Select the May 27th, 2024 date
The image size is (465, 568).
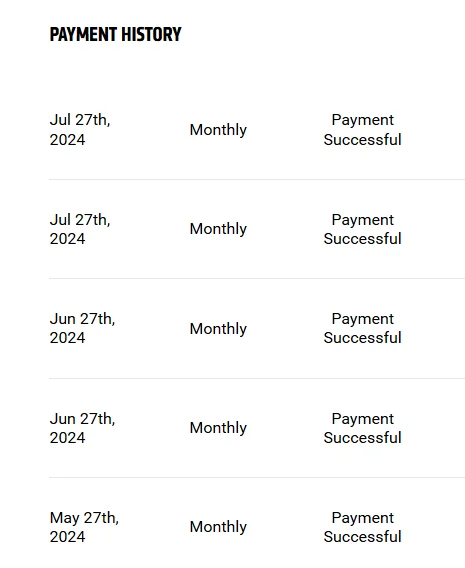click(x=84, y=527)
